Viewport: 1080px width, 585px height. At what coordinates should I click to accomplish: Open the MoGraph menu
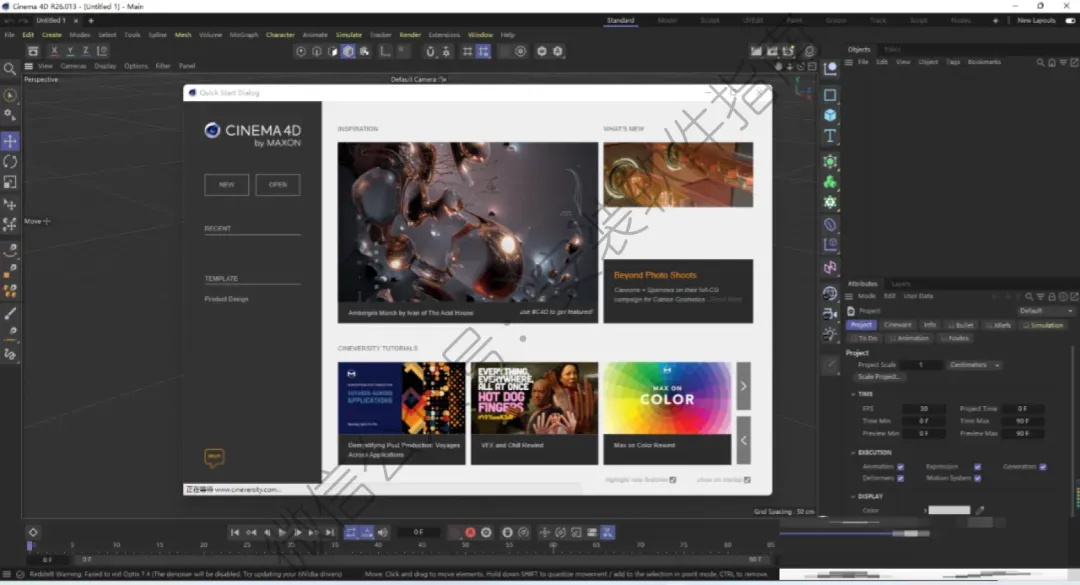pos(244,34)
